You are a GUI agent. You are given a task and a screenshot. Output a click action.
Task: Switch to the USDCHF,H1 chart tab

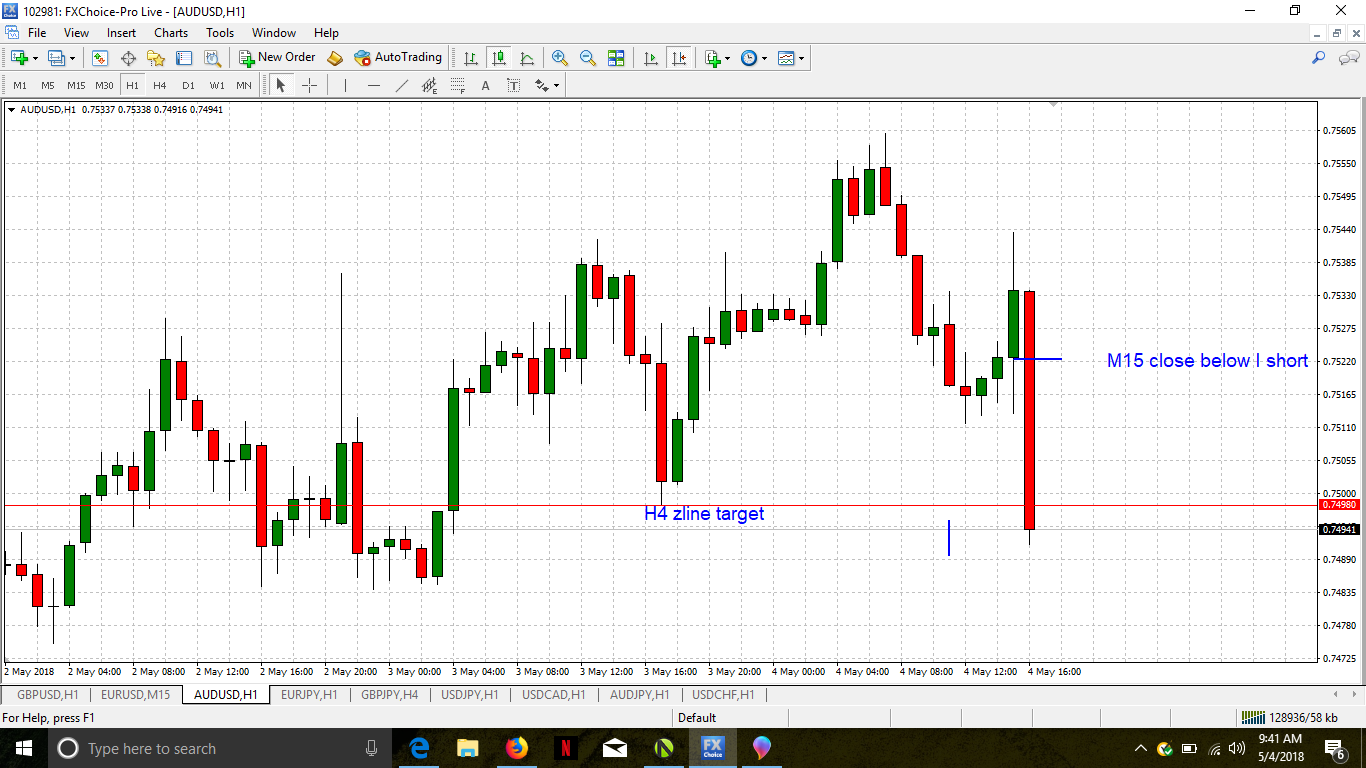(x=724, y=694)
